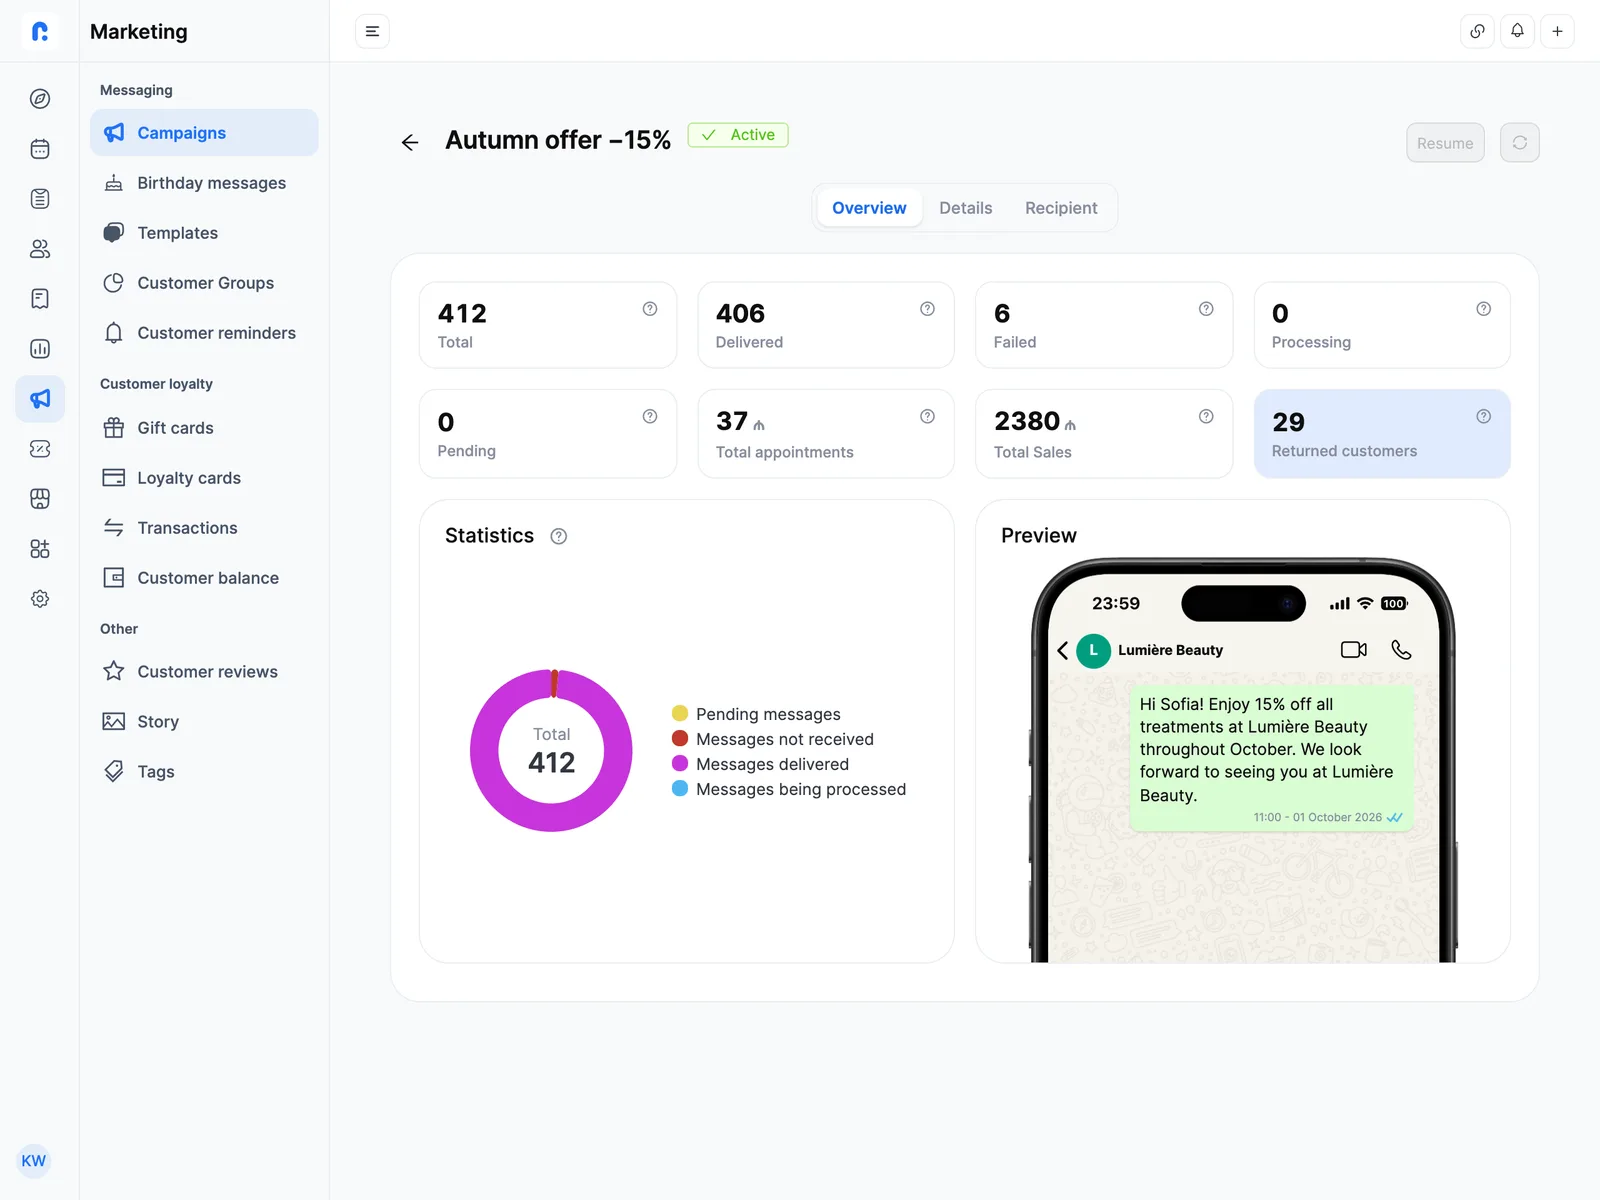
Task: Open Tags in the sidebar
Action: pyautogui.click(x=204, y=772)
